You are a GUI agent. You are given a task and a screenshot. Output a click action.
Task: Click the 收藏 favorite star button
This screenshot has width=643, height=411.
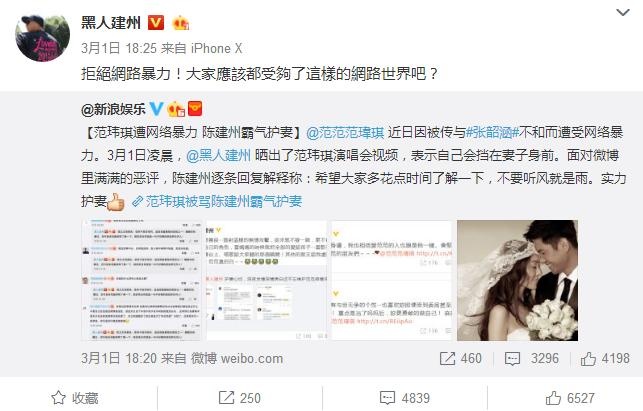(75, 398)
